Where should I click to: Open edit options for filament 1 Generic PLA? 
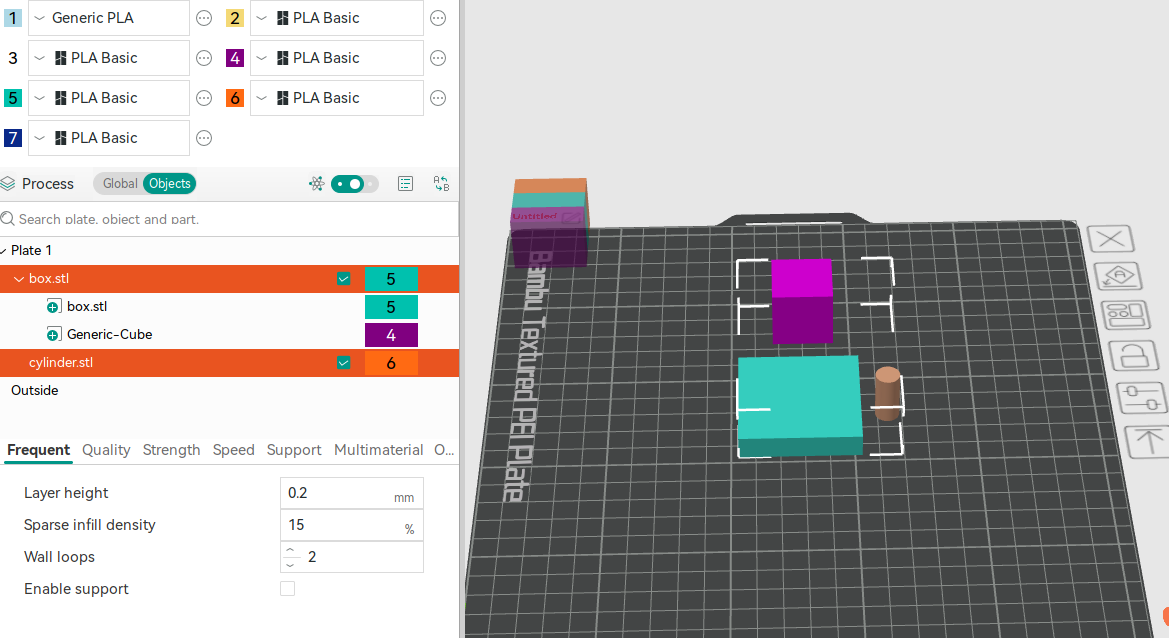tap(204, 18)
